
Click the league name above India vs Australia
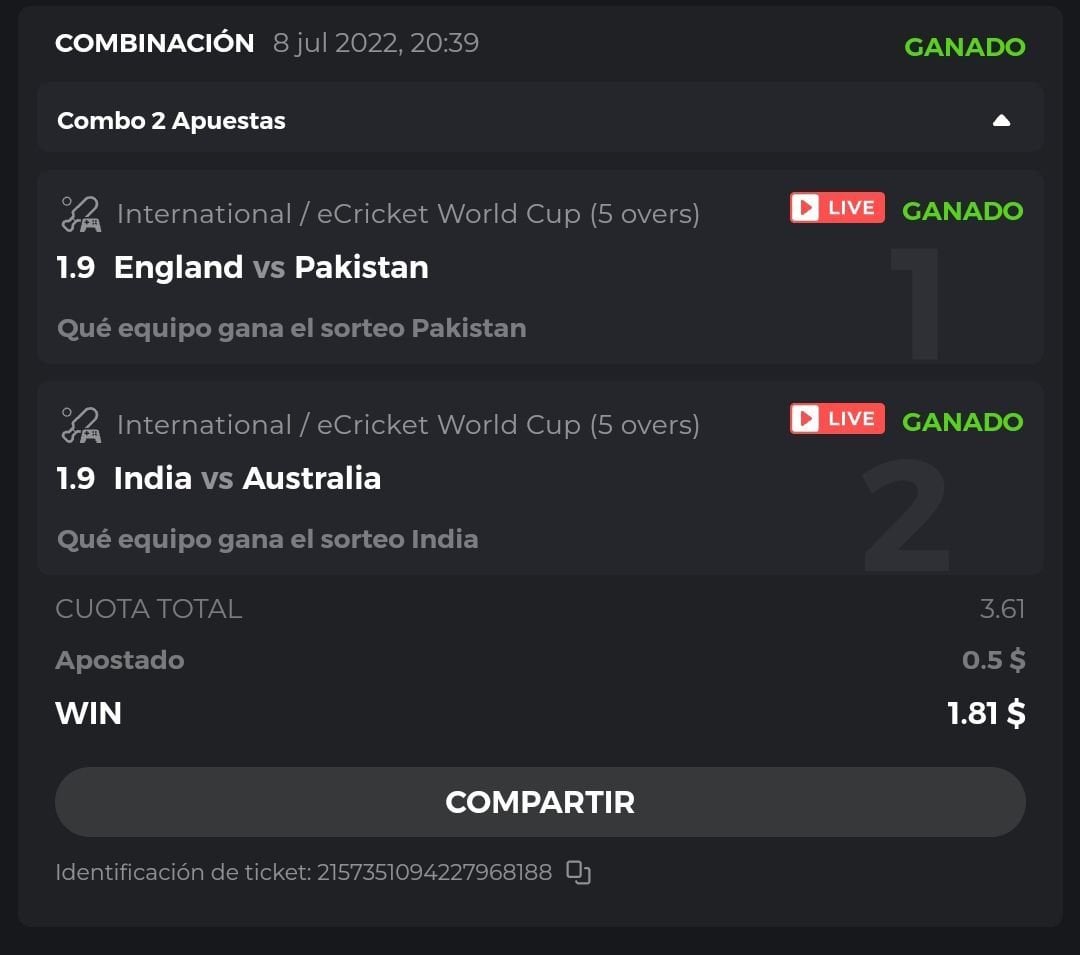(408, 425)
